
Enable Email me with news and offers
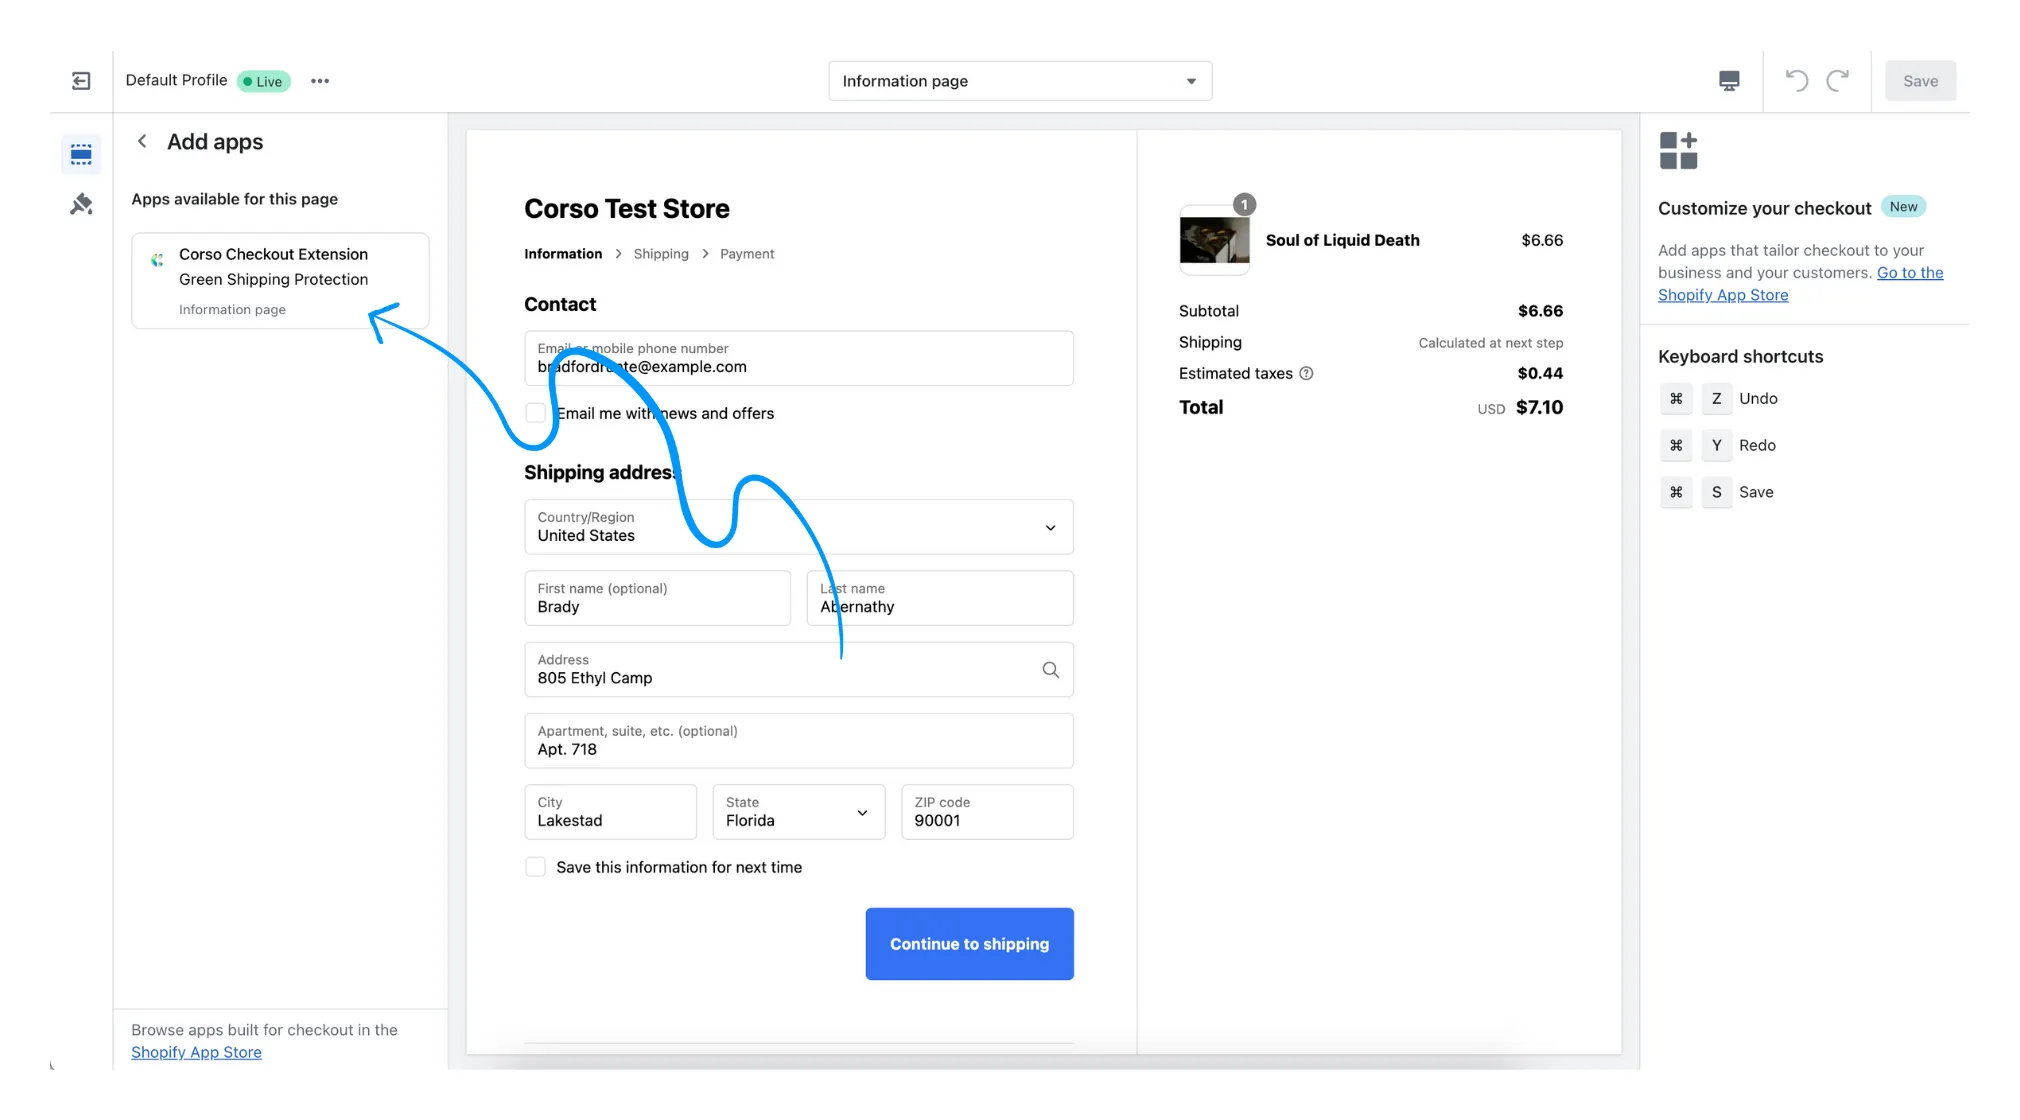536,412
